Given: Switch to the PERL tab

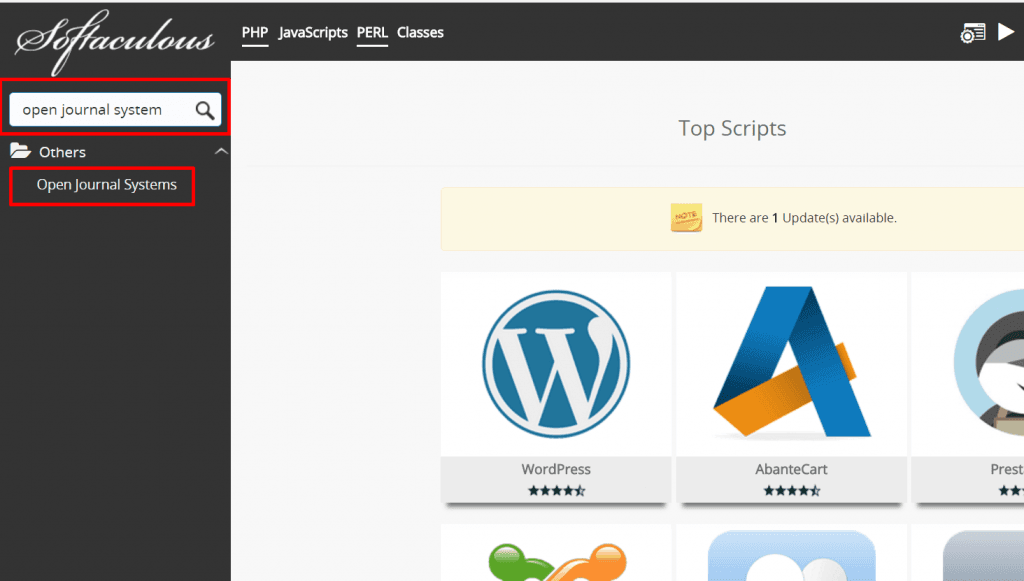Looking at the screenshot, I should (x=372, y=33).
